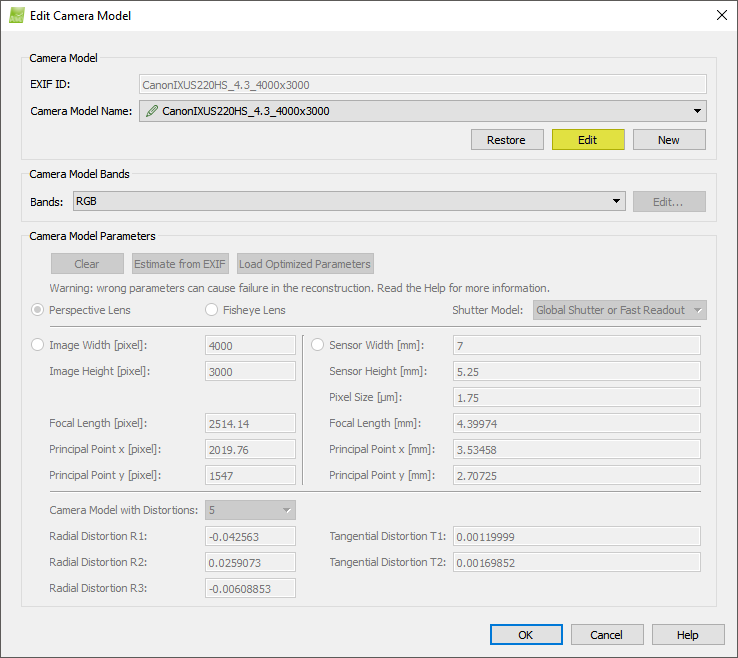Open Help for camera model
Viewport: 738px width, 658px height.
pyautogui.click(x=688, y=635)
